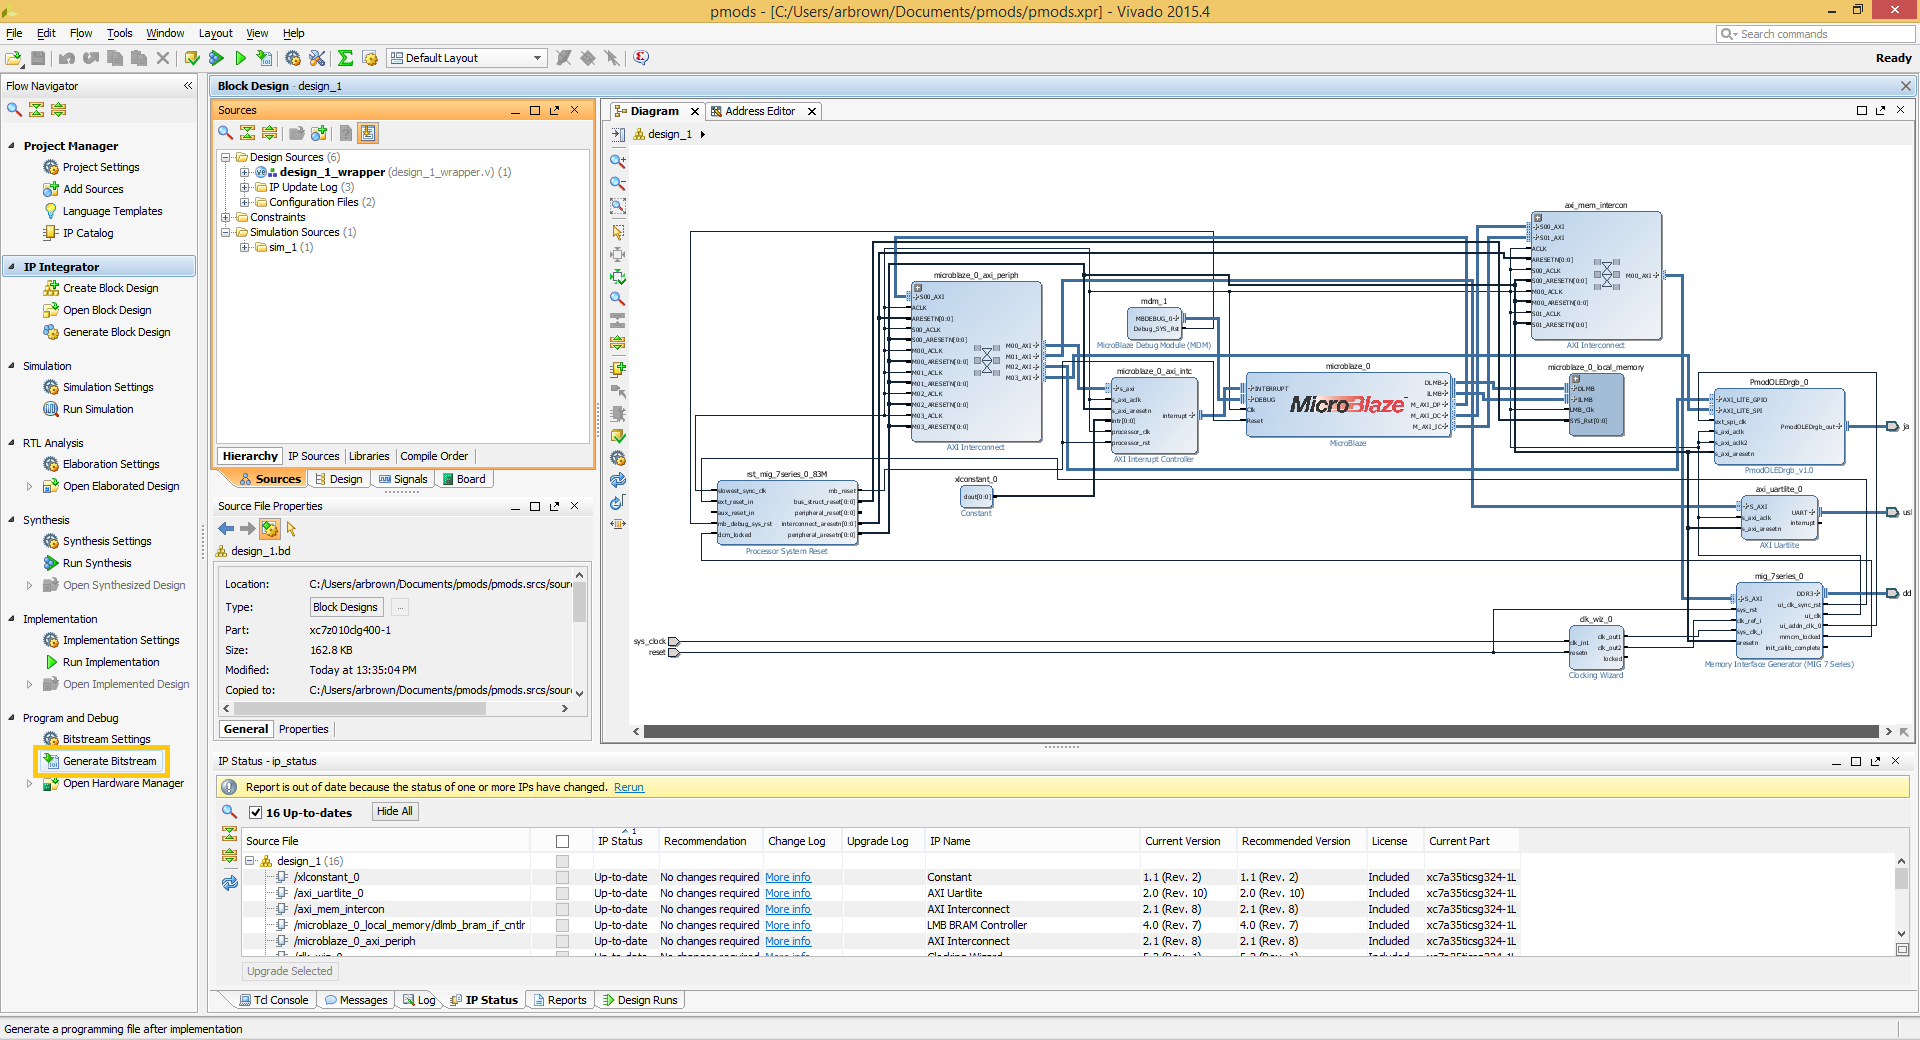Click the Sigma project summary toolbar icon
Image resolution: width=1920 pixels, height=1040 pixels.
pyautogui.click(x=345, y=58)
